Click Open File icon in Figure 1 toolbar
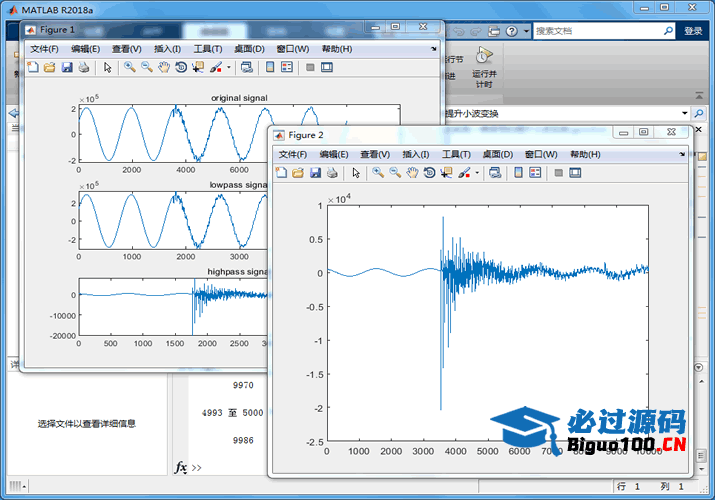715x500 pixels. tap(50, 67)
